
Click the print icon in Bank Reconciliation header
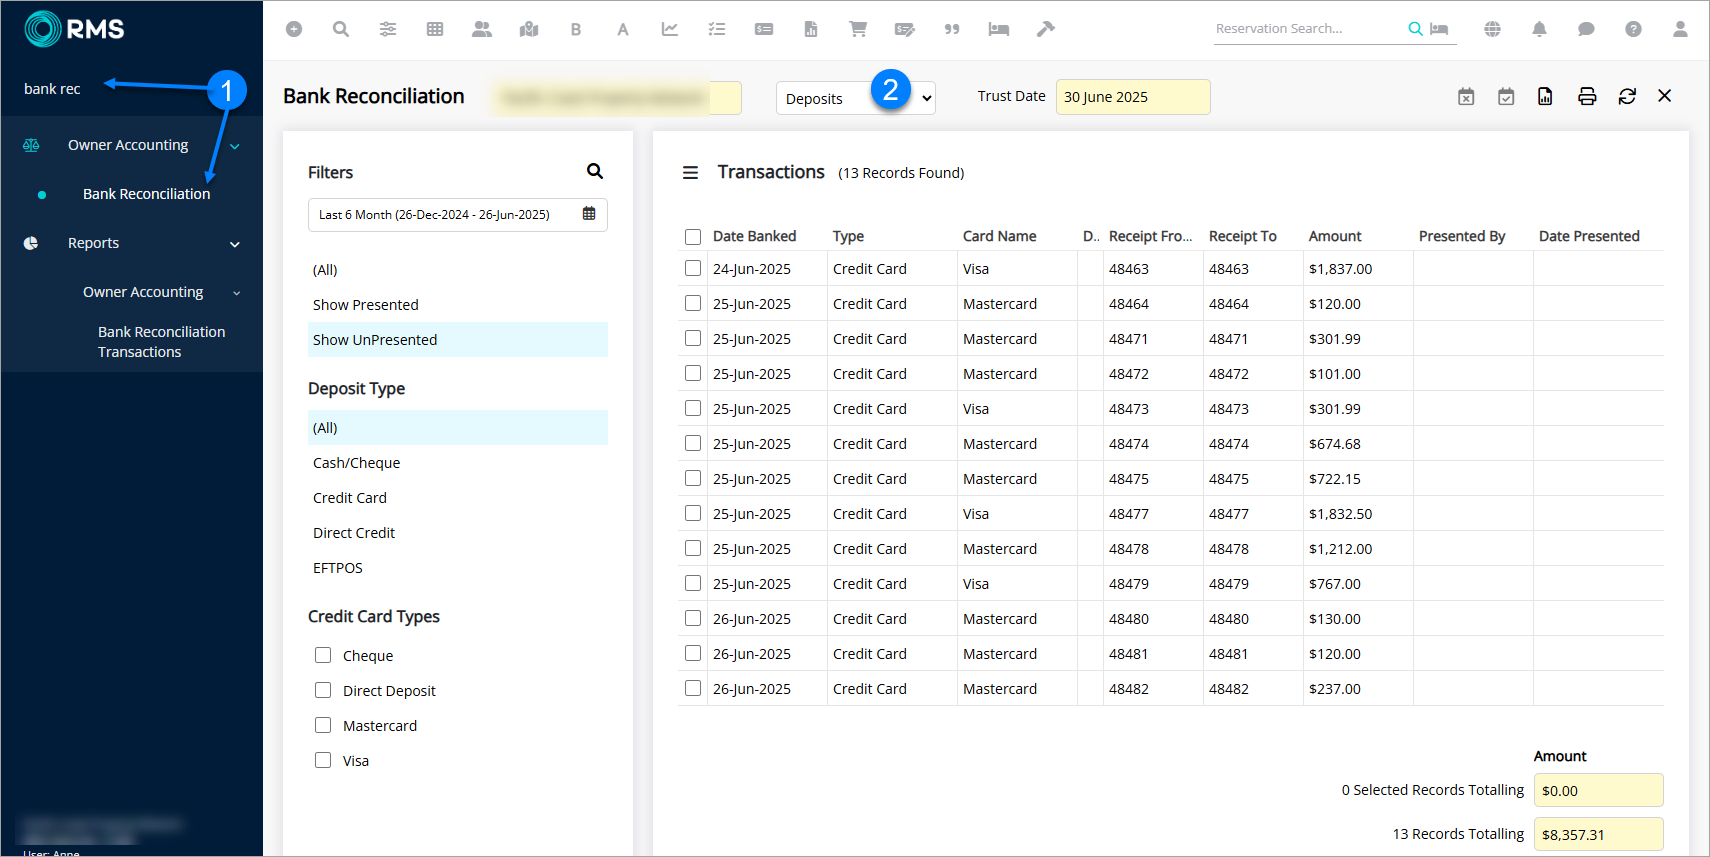coord(1586,96)
